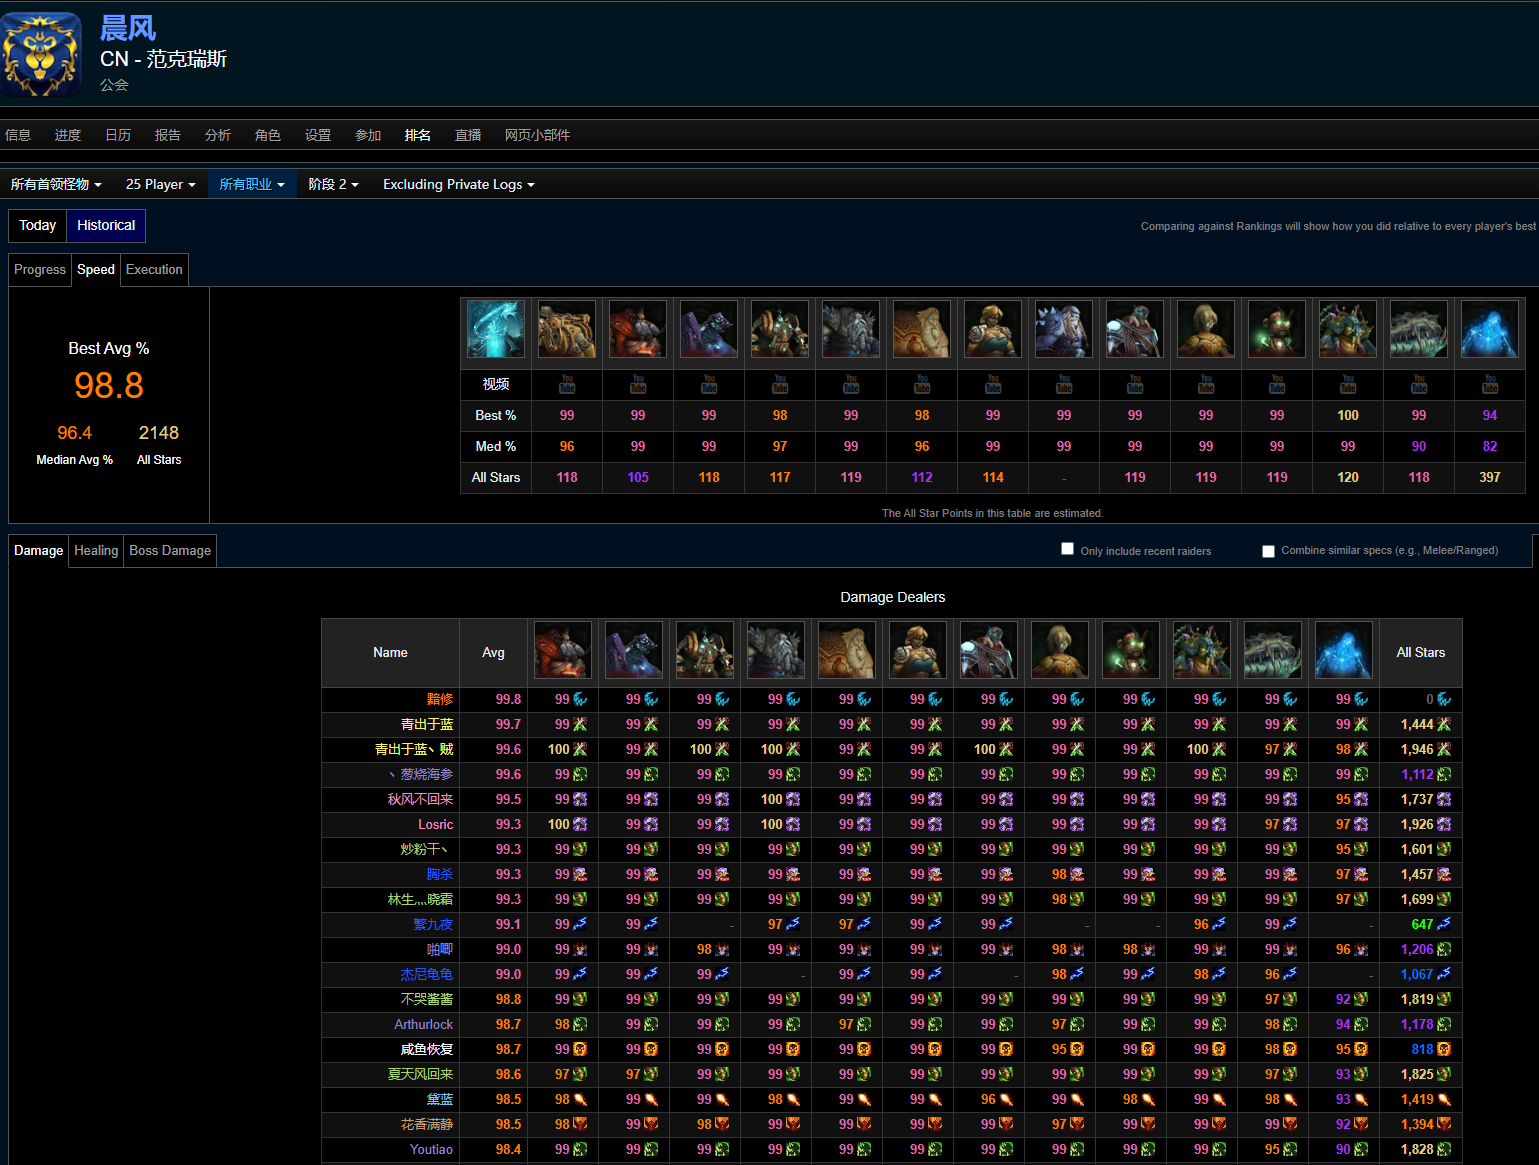Check the Combine similar specs box
1539x1165 pixels.
[1268, 551]
